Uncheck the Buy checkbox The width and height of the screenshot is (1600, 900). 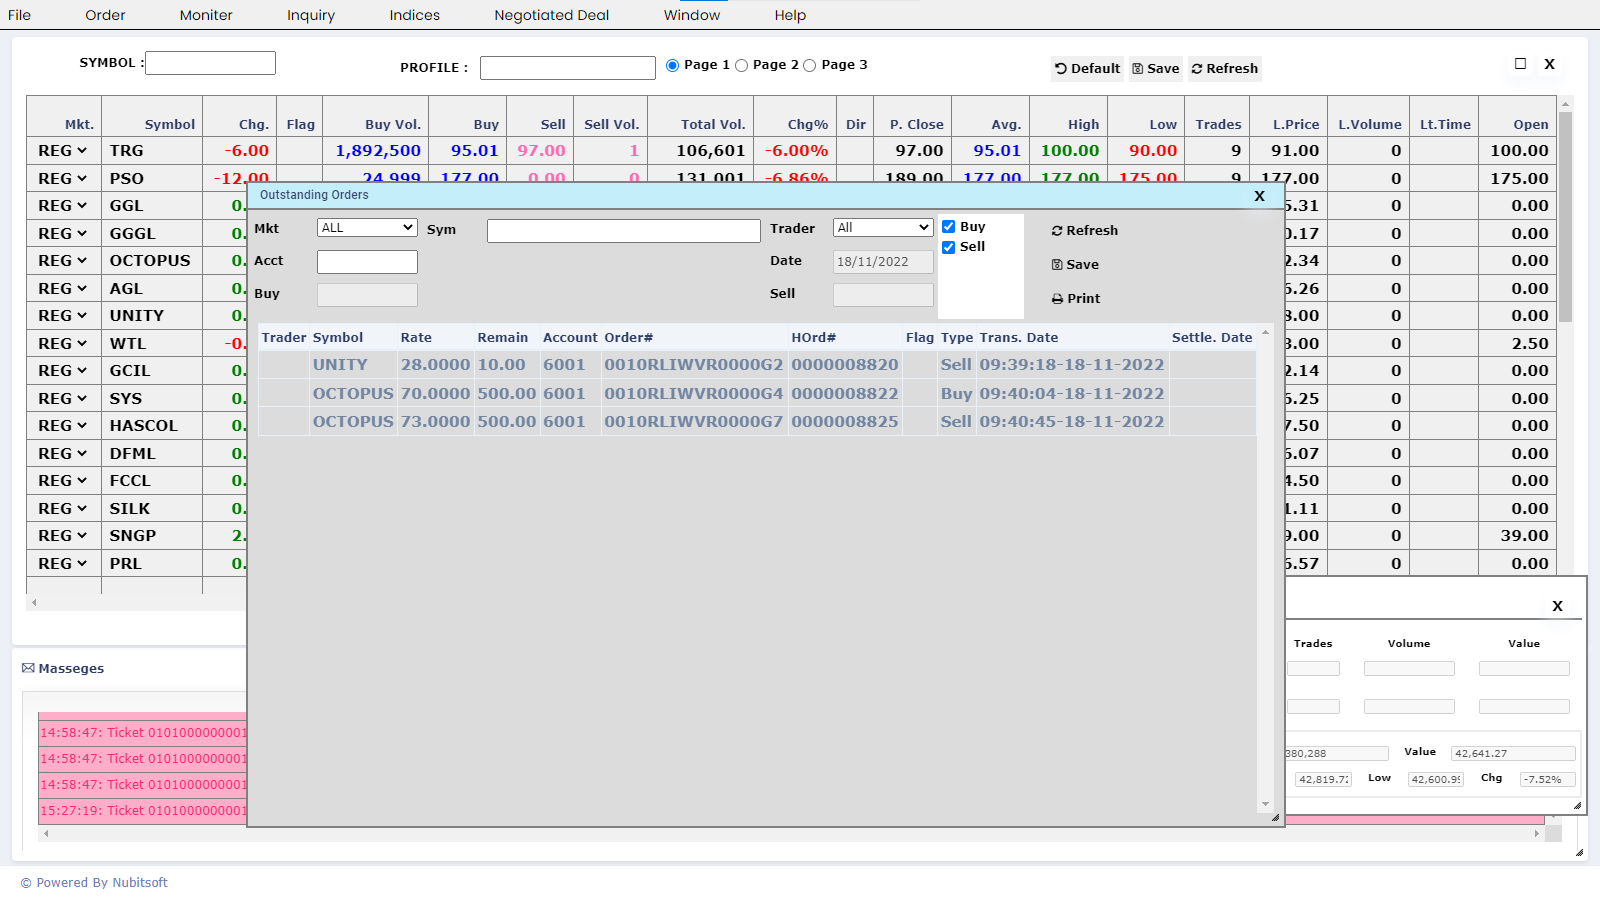[949, 227]
